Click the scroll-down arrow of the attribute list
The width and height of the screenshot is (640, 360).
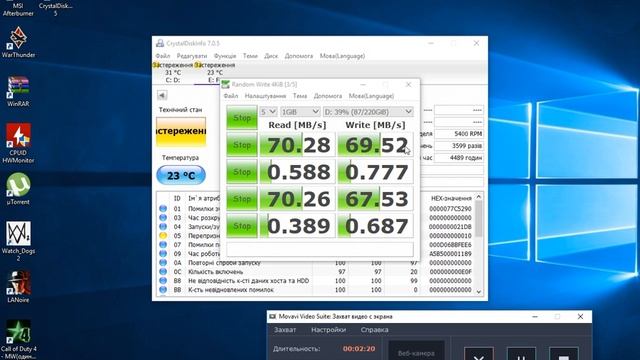point(479,292)
